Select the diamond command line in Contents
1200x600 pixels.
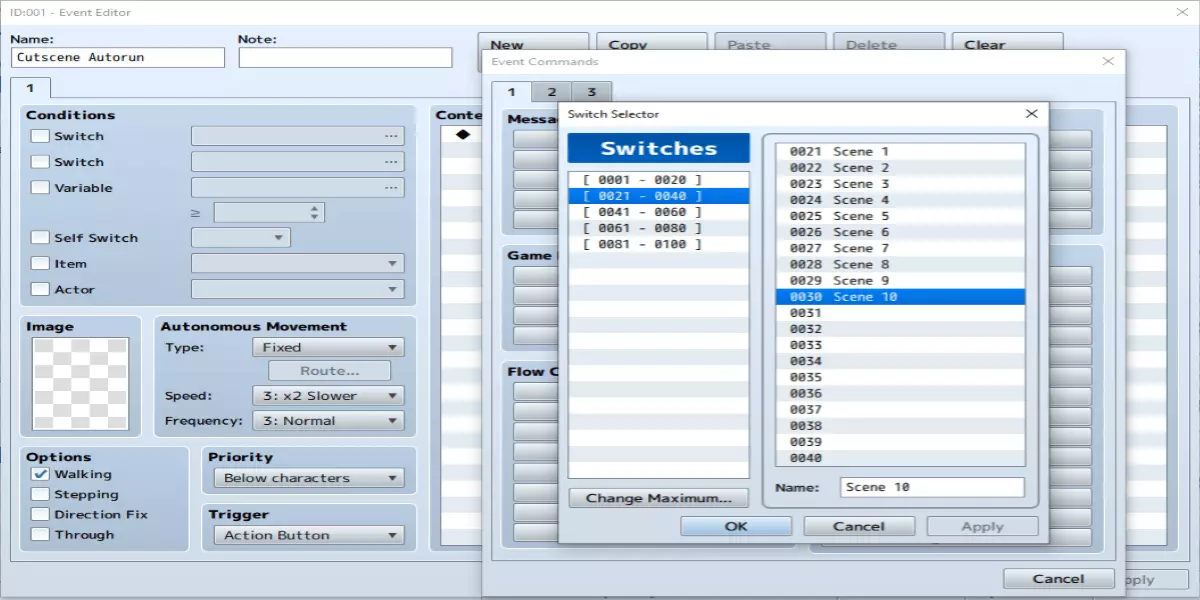[462, 134]
